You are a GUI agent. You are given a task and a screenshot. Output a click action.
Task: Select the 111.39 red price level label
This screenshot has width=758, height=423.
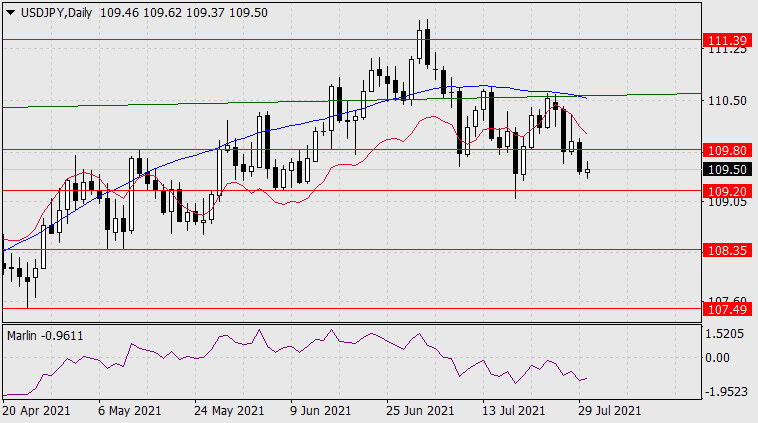click(727, 40)
